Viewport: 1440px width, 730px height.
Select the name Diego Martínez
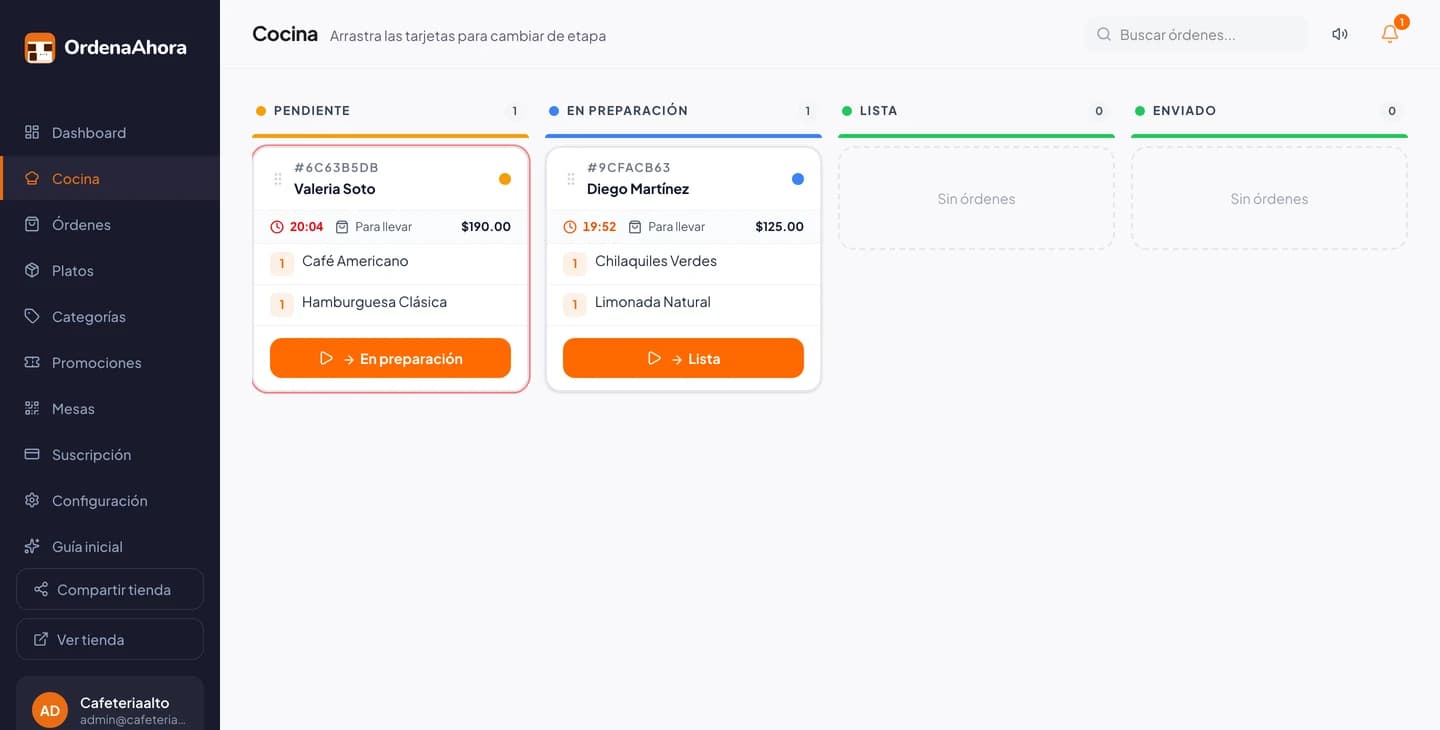point(638,189)
